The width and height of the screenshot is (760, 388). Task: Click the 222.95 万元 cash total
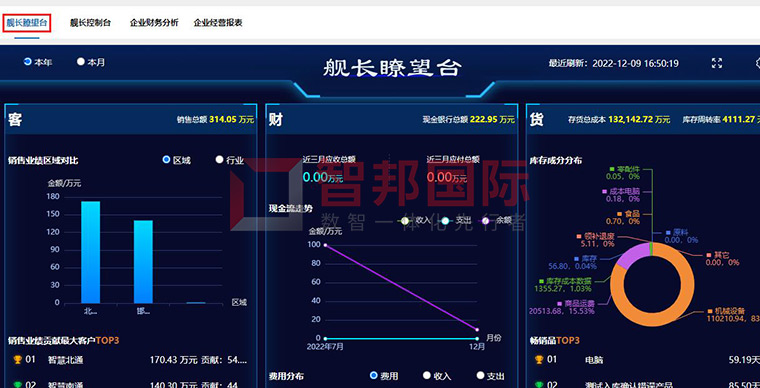point(492,120)
